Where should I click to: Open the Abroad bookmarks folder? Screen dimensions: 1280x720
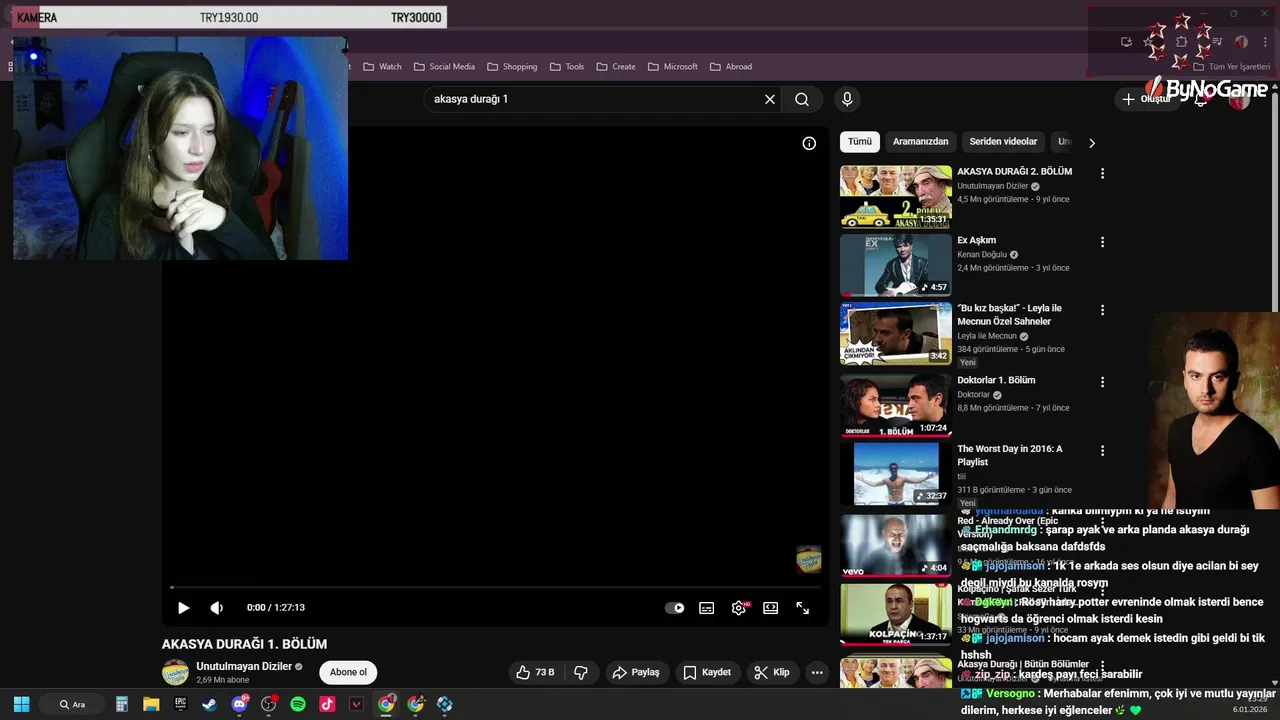(x=731, y=67)
